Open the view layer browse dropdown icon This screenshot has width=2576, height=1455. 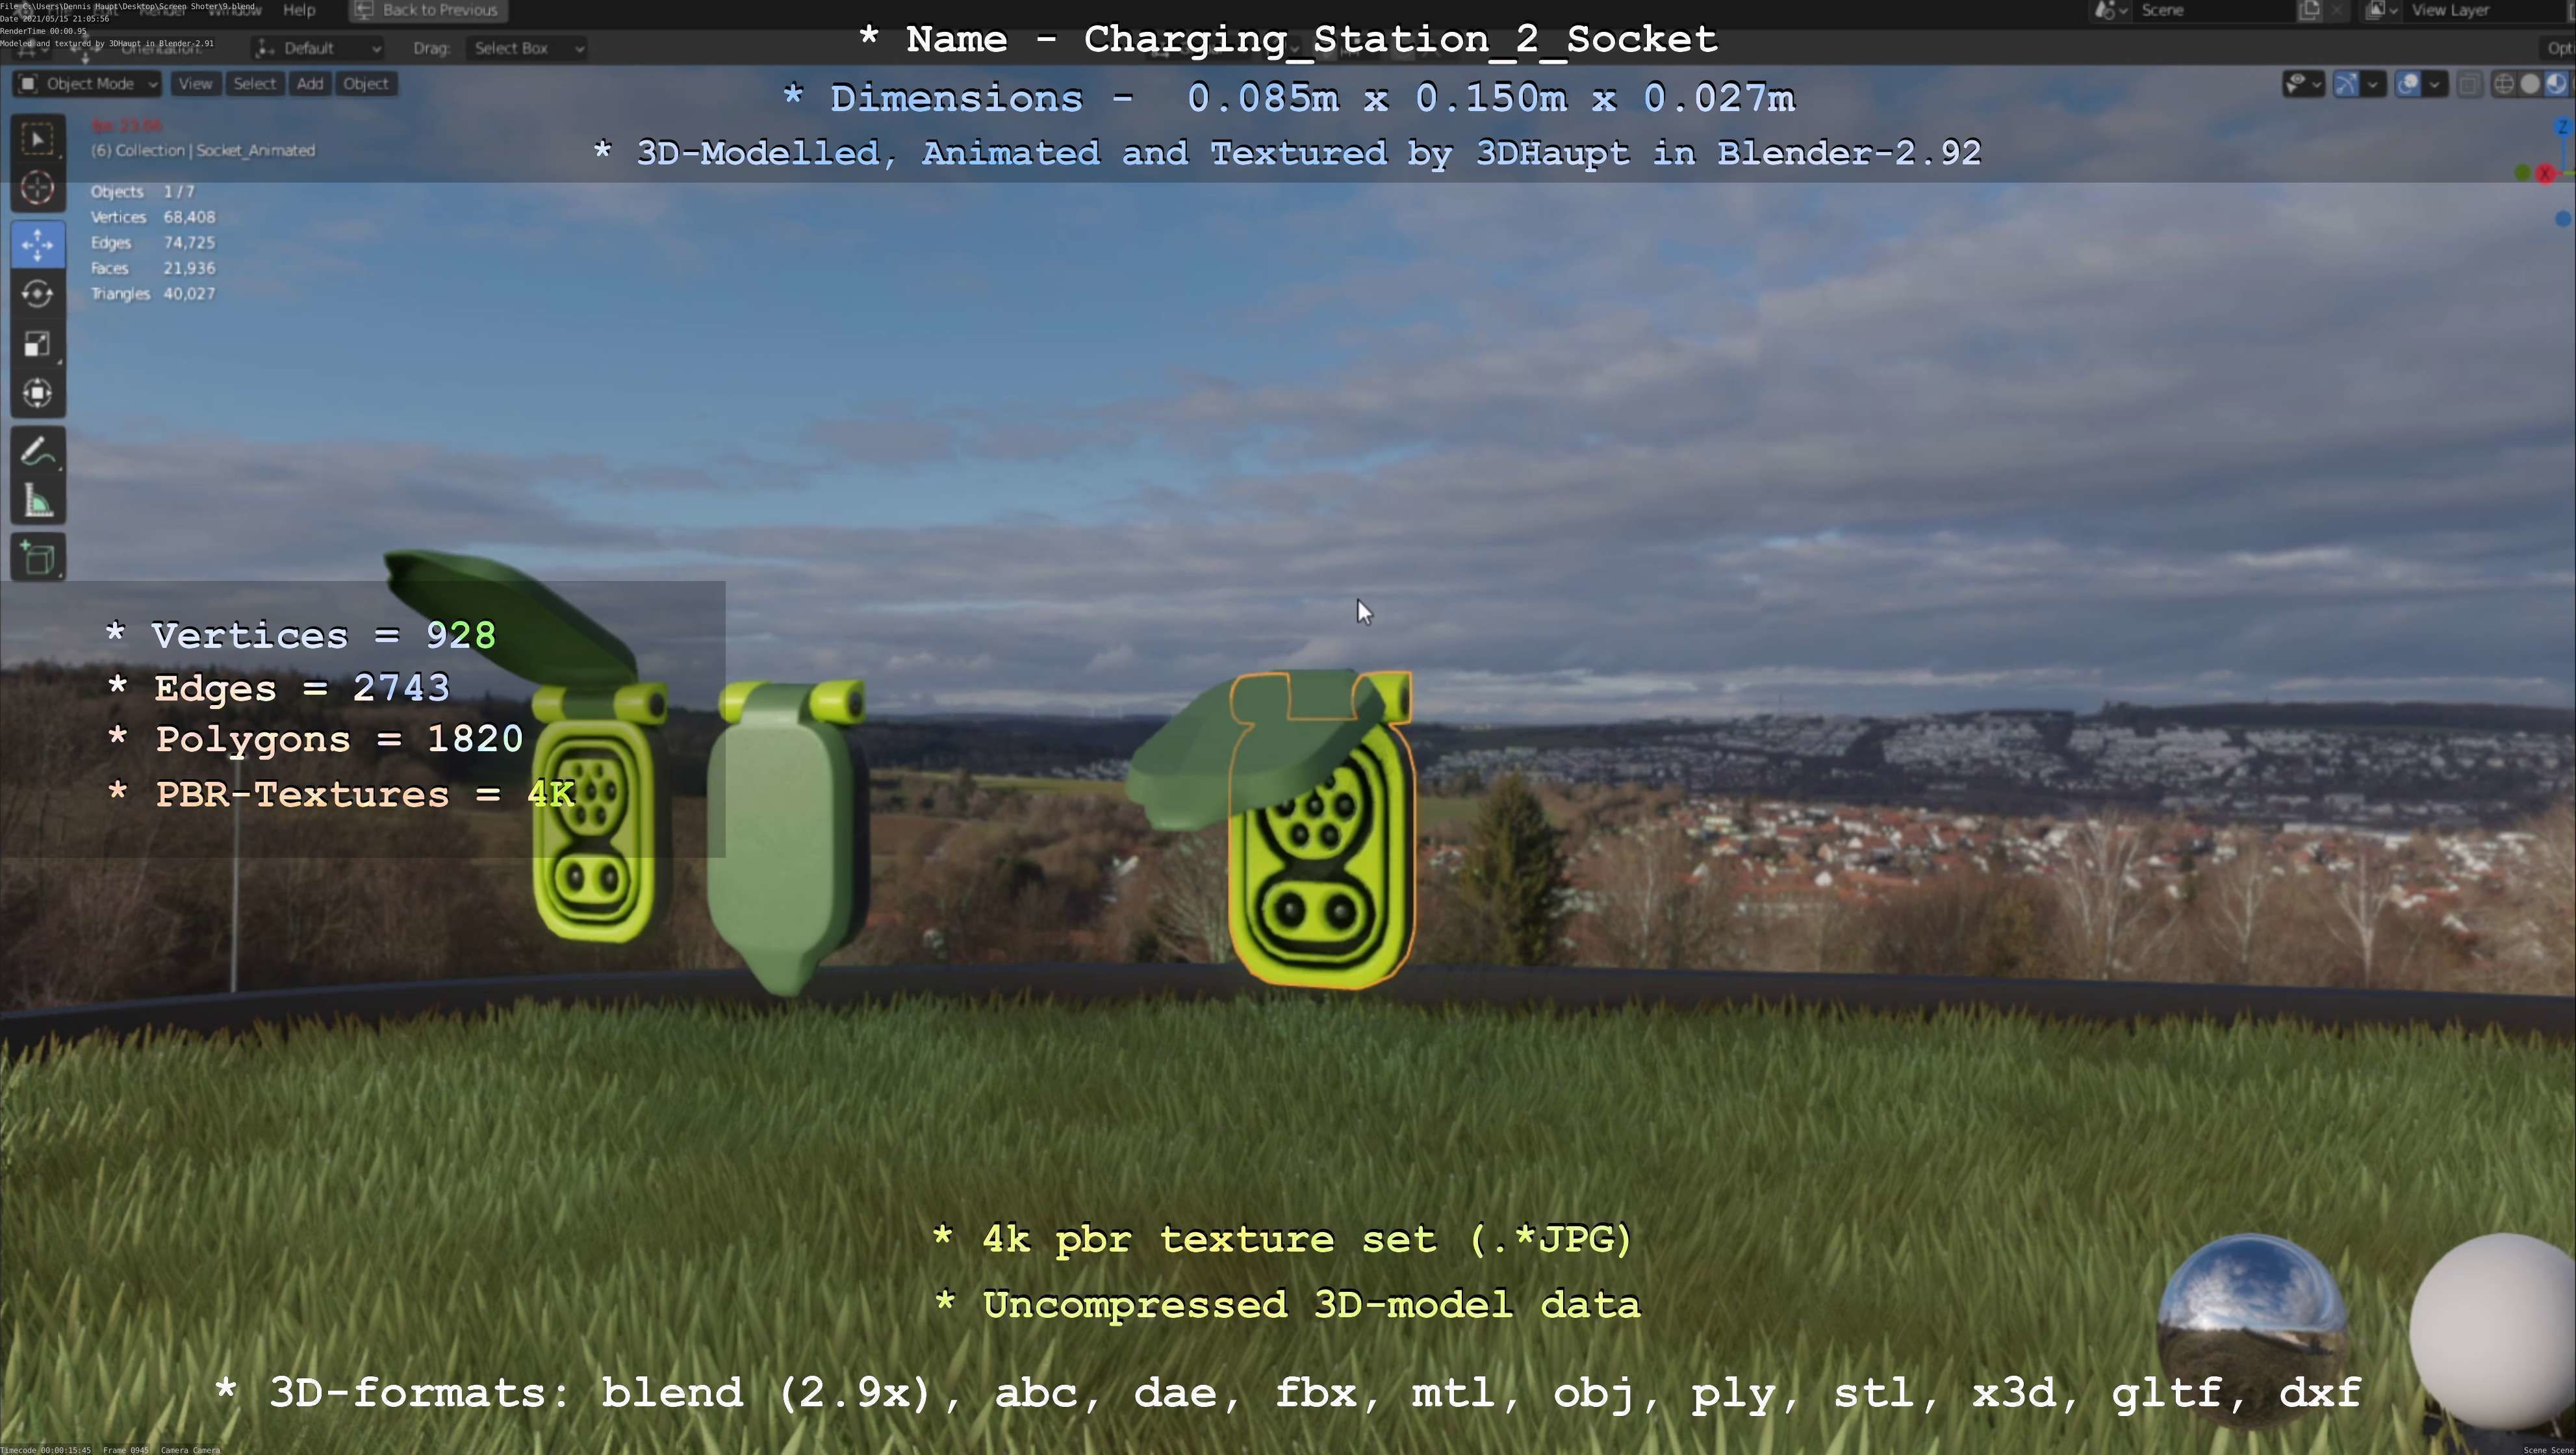pos(2382,10)
